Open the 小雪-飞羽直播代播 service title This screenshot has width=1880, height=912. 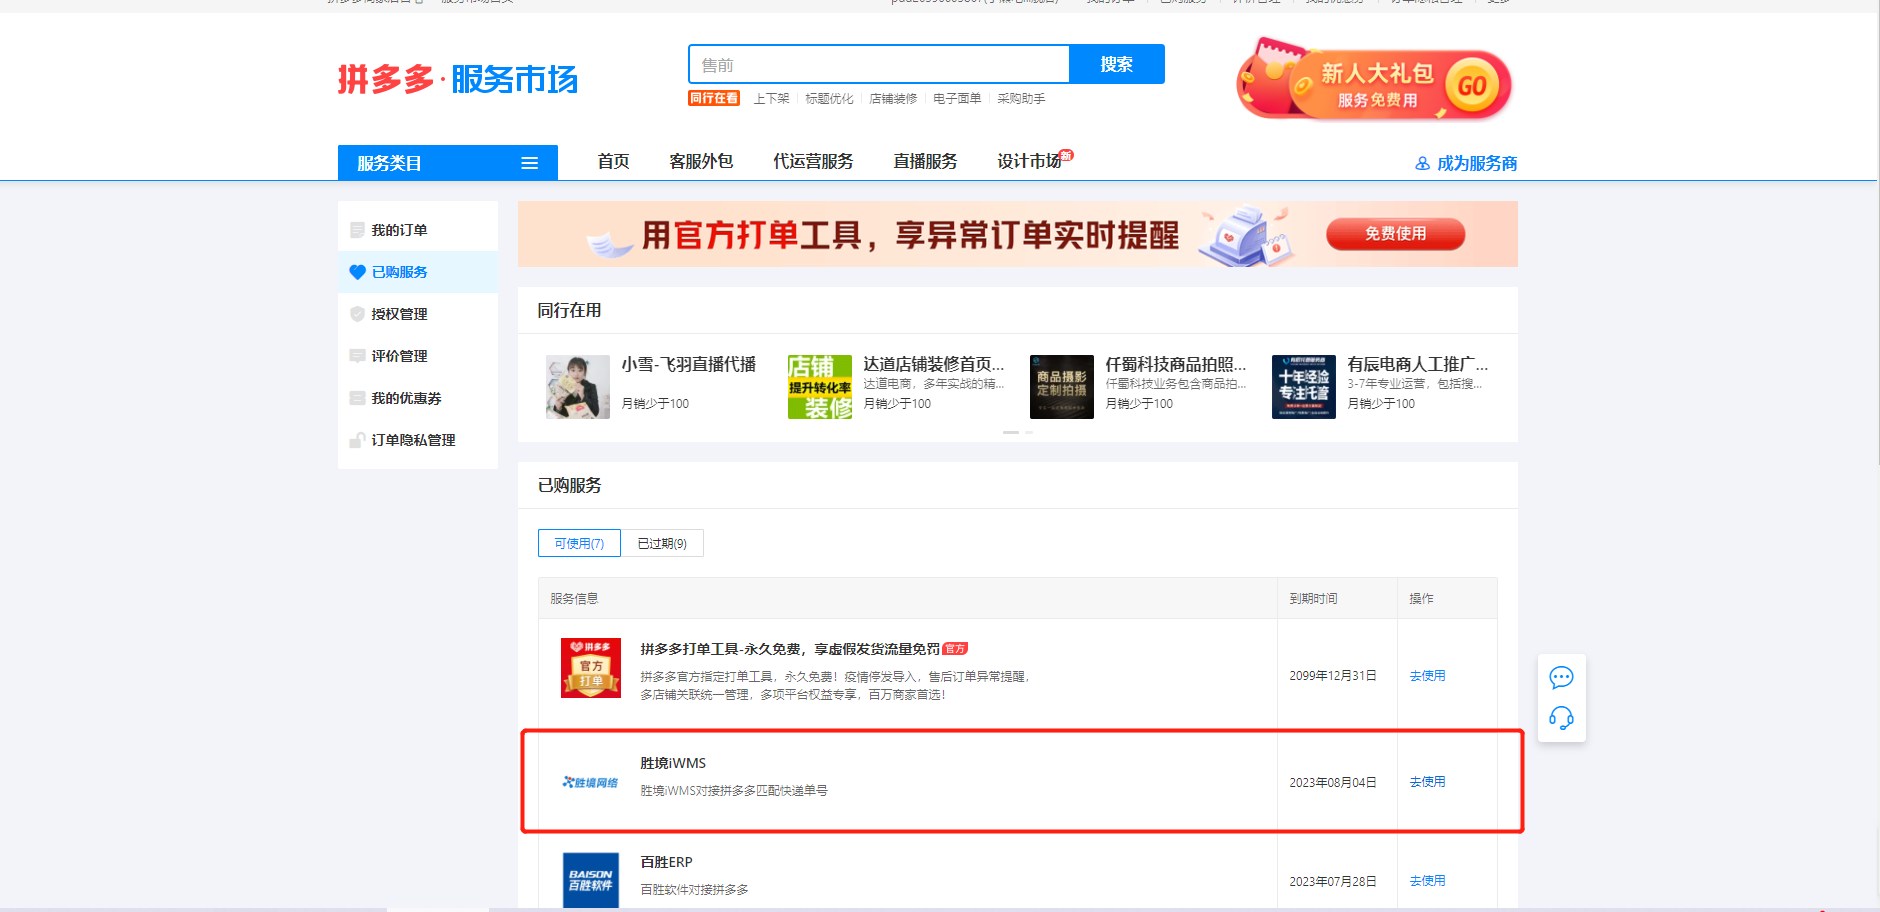(x=689, y=364)
